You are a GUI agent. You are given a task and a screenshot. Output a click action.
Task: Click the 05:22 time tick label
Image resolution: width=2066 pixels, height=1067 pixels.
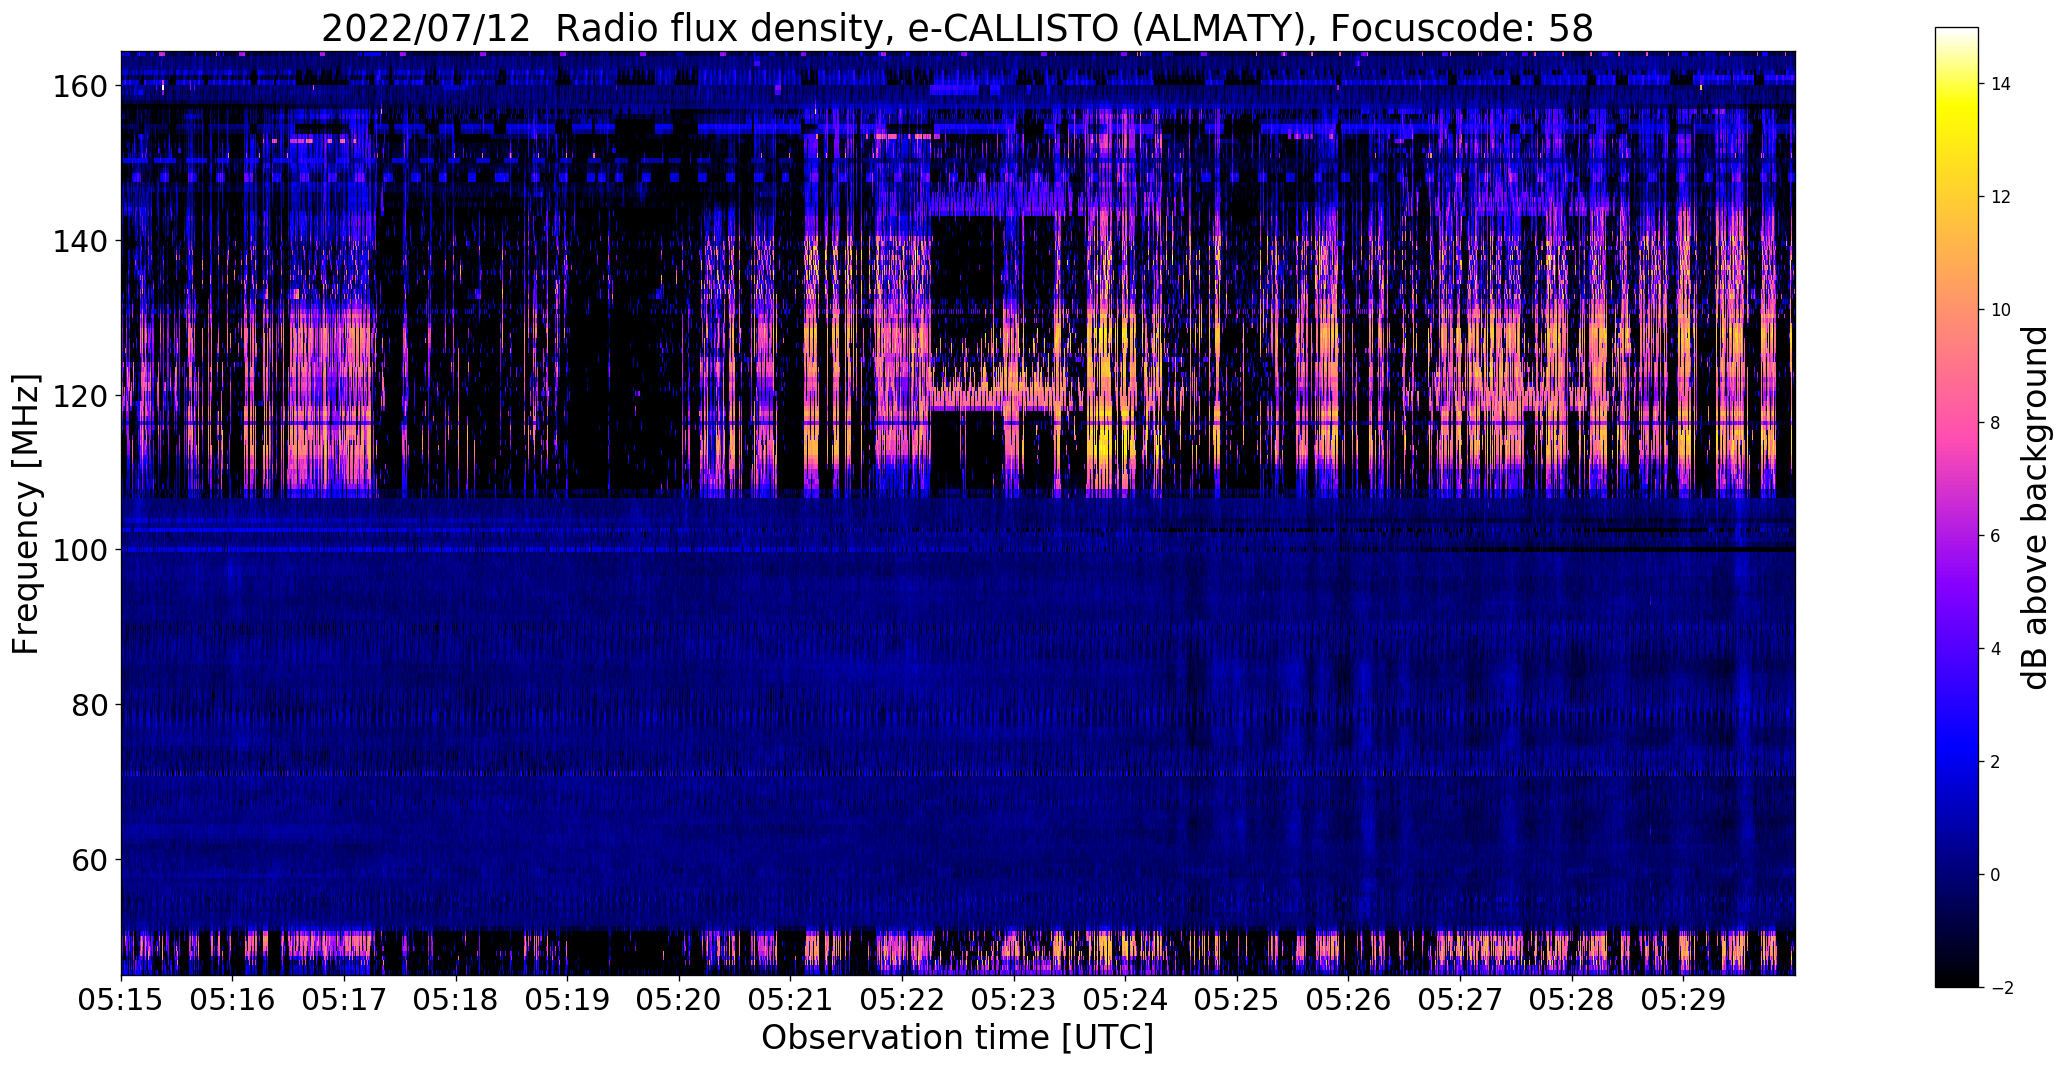(x=903, y=1000)
